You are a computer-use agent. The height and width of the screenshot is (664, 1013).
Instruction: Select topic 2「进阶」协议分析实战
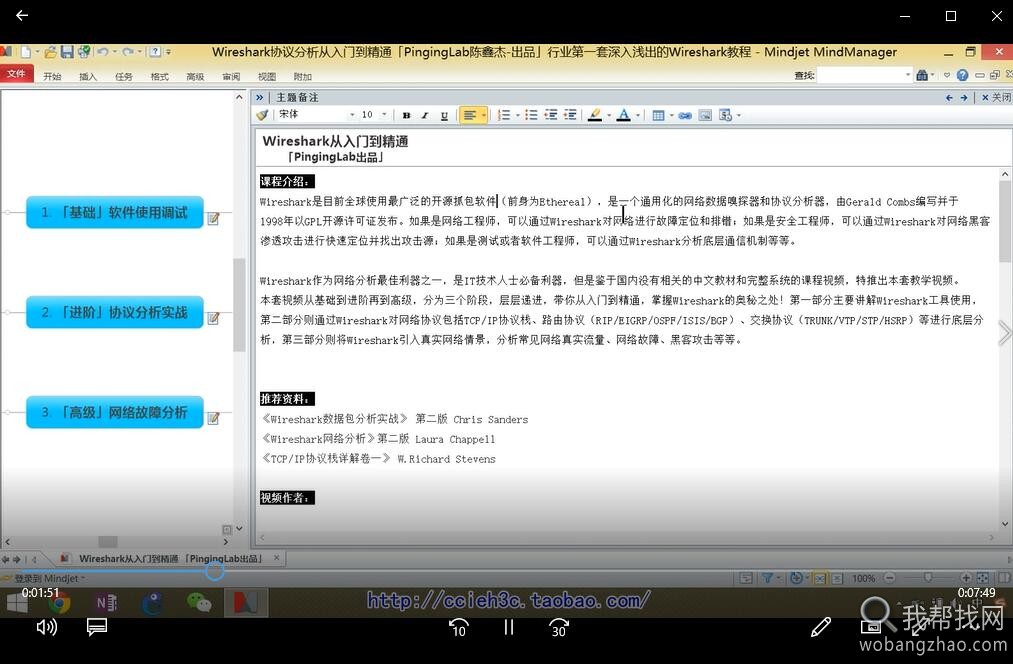point(115,312)
